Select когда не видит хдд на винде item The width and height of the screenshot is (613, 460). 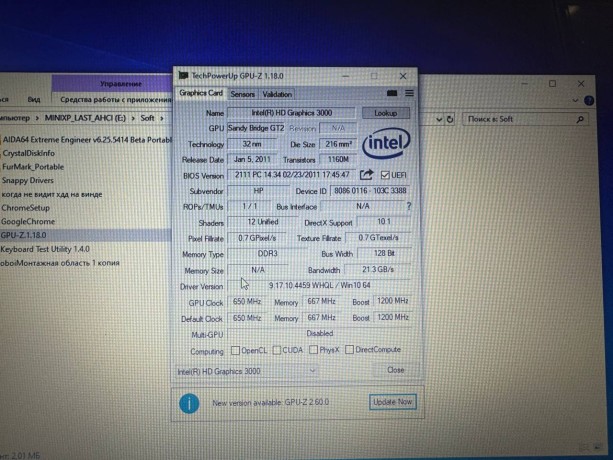52,194
